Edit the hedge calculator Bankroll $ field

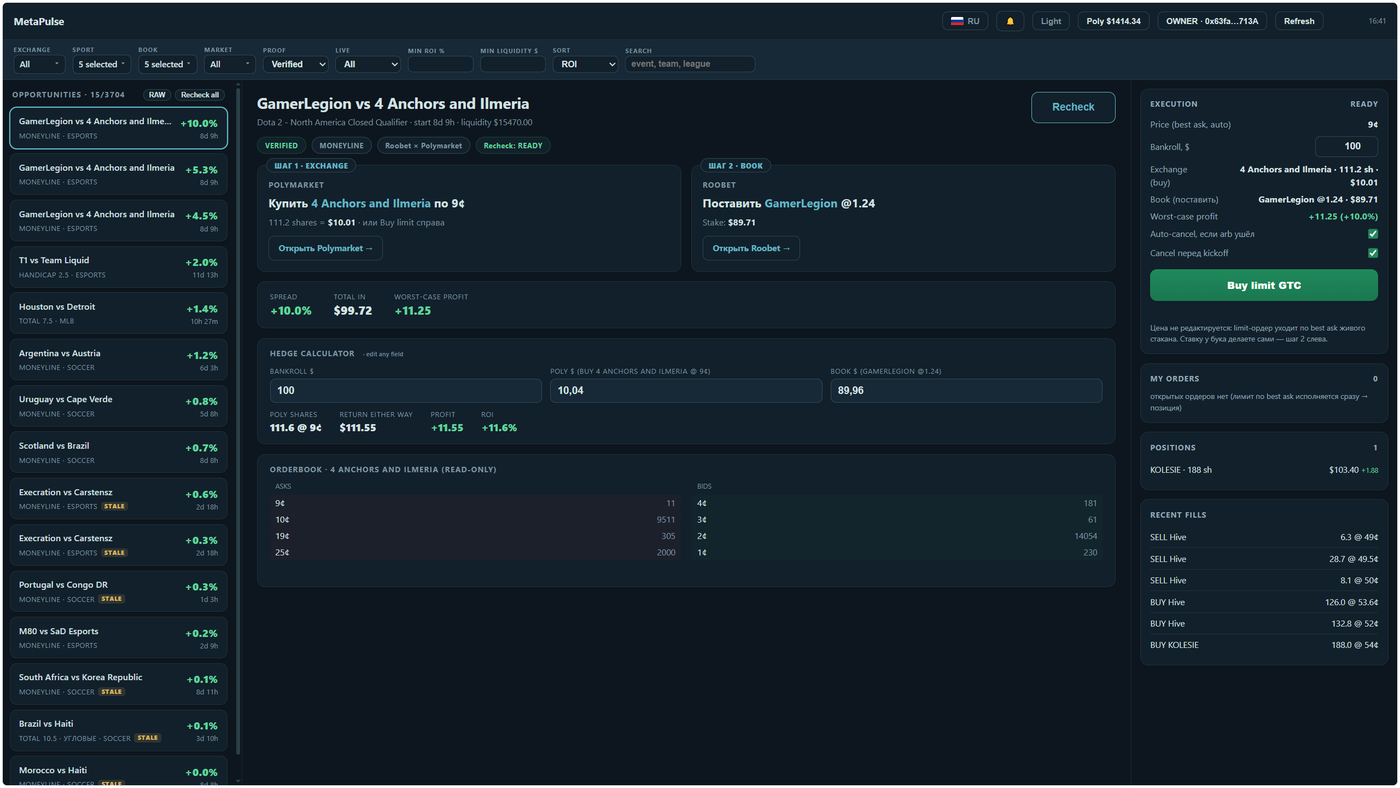click(405, 390)
